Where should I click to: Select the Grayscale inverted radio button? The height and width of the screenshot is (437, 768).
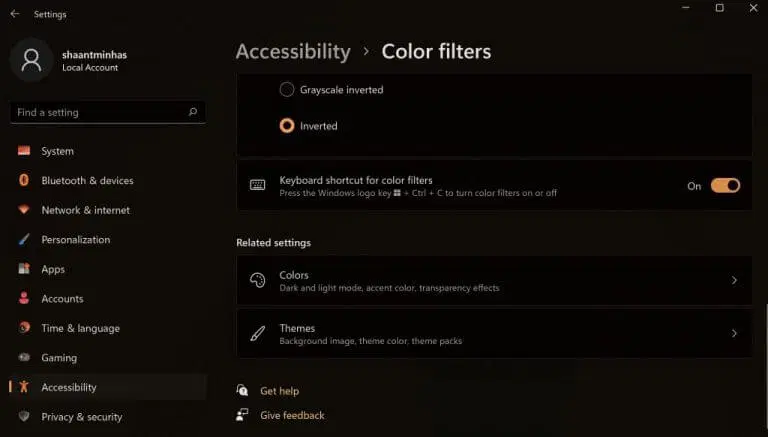287,90
